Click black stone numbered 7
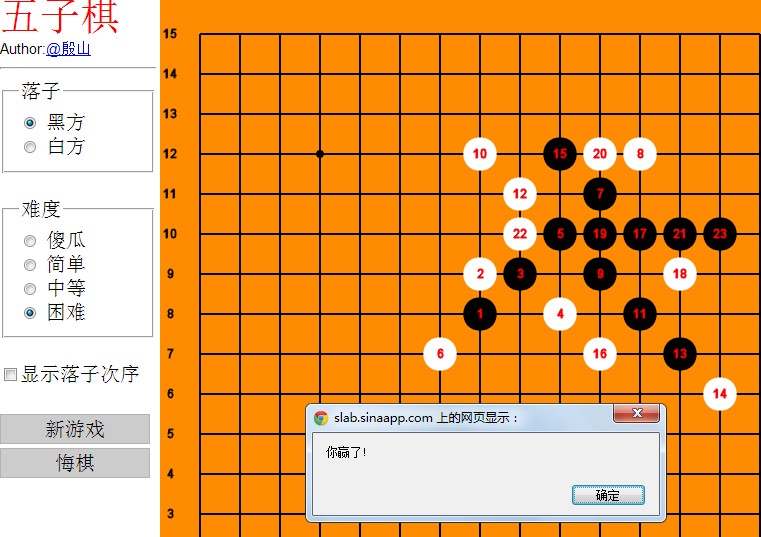The width and height of the screenshot is (761, 537). coord(600,194)
